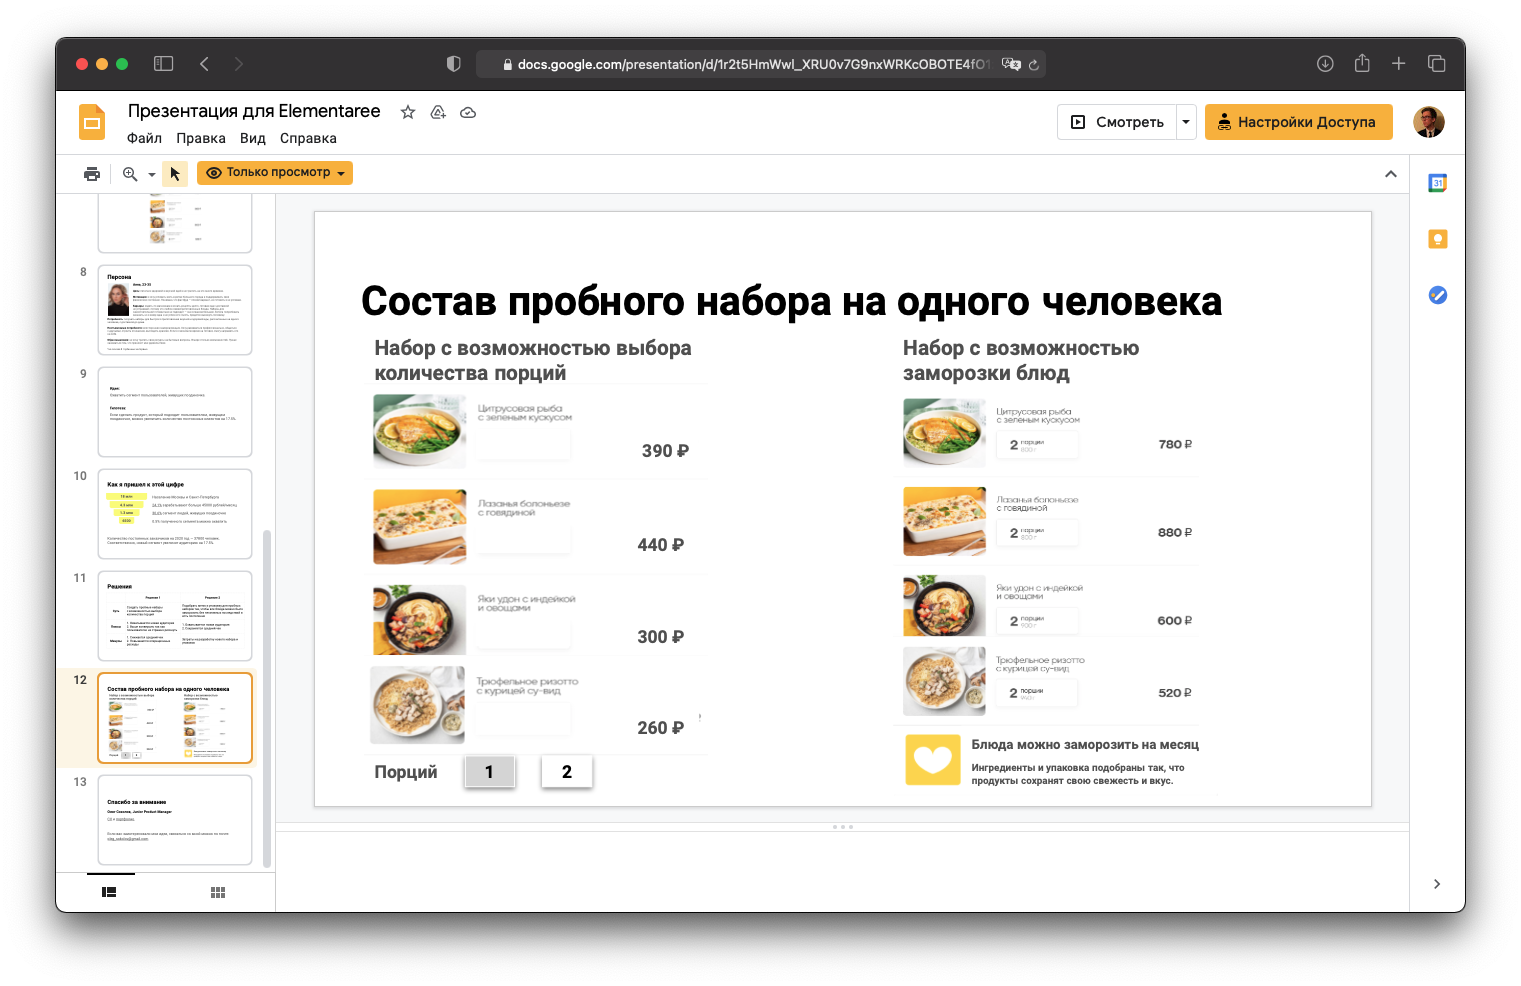Click the print icon in toolbar
Image resolution: width=1521 pixels, height=986 pixels.
click(92, 174)
